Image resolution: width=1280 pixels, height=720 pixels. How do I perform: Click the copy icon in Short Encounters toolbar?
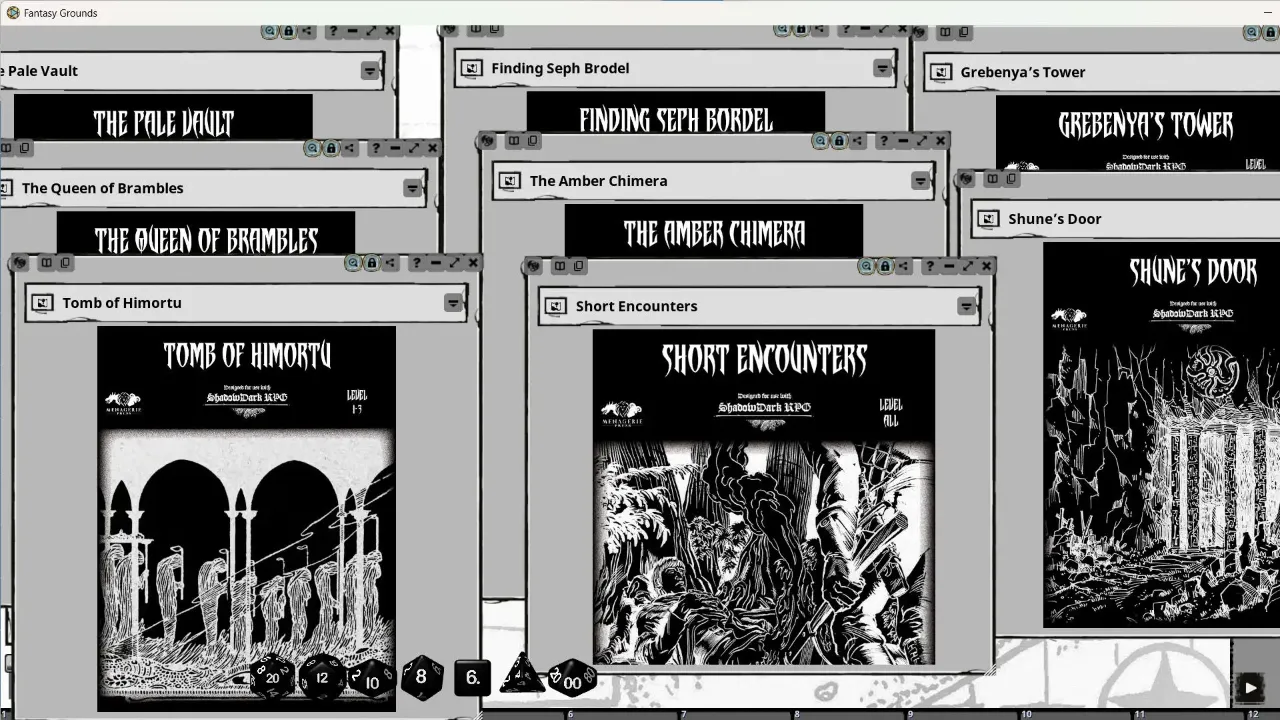[578, 266]
